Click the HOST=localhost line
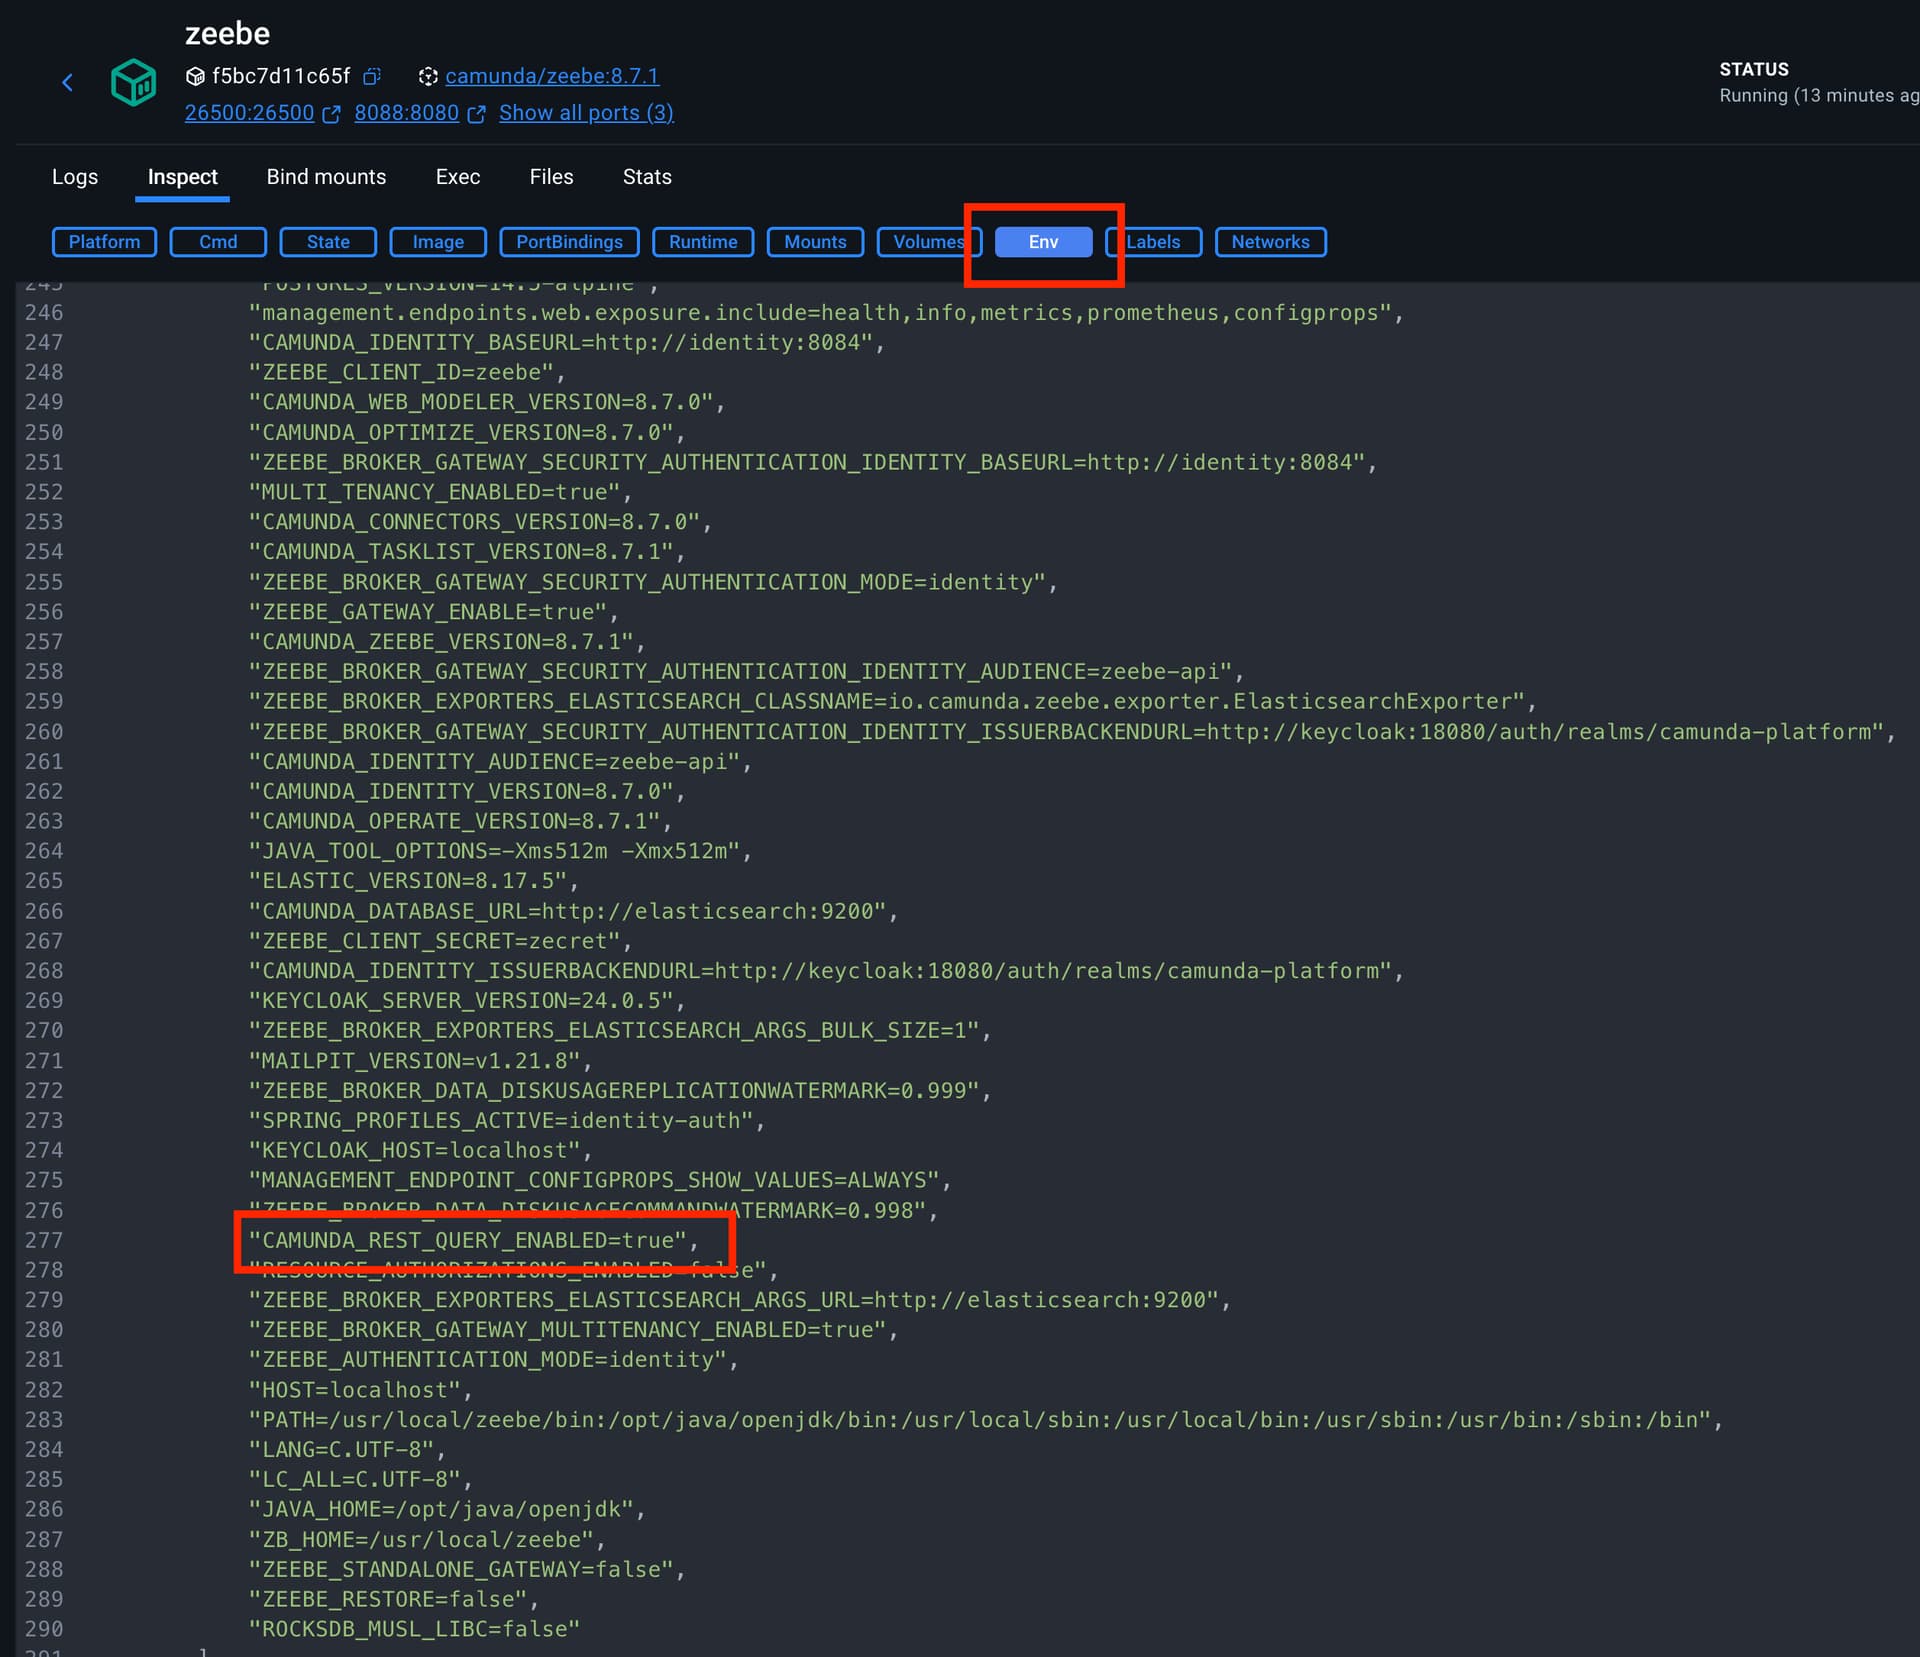Screen dimensions: 1920x1657 coord(360,1391)
